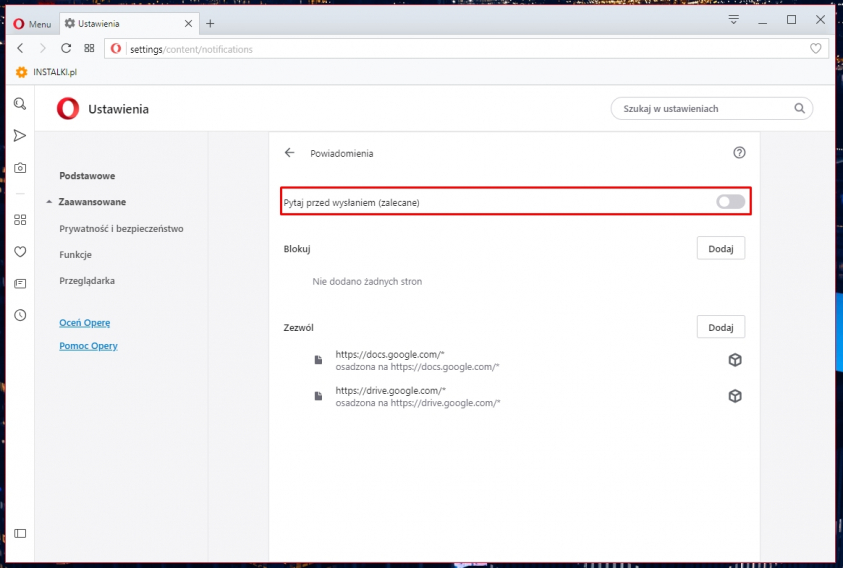Open History clock icon in sidebar

[19, 315]
